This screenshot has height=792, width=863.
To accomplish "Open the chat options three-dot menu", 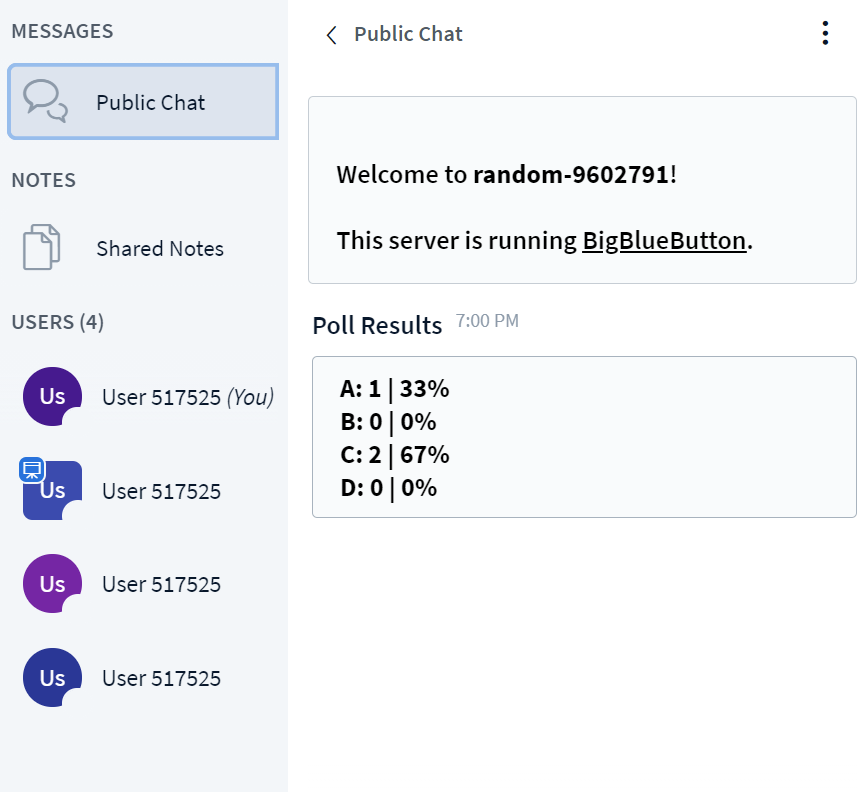I will click(x=825, y=33).
